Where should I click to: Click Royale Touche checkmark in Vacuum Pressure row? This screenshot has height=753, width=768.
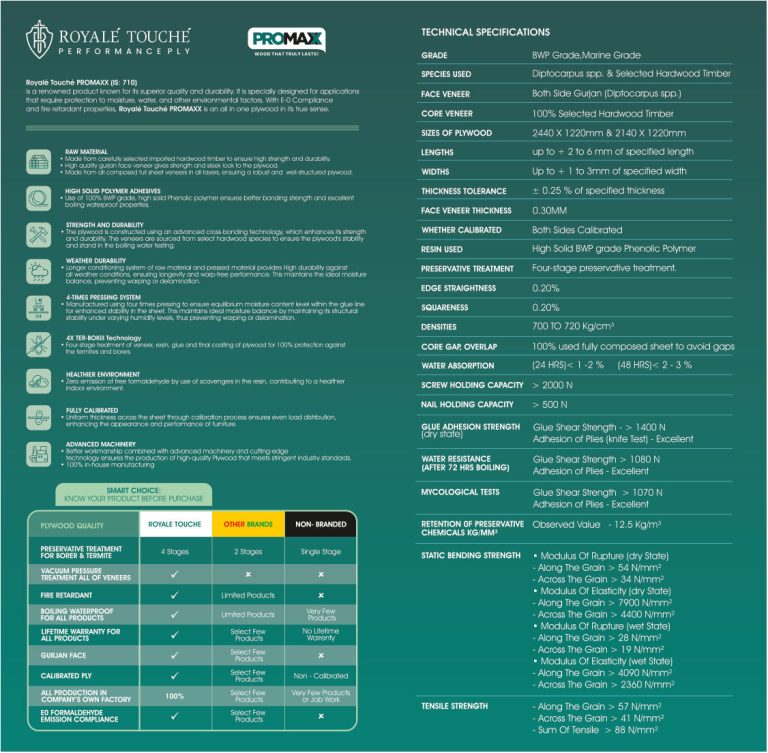coord(175,574)
